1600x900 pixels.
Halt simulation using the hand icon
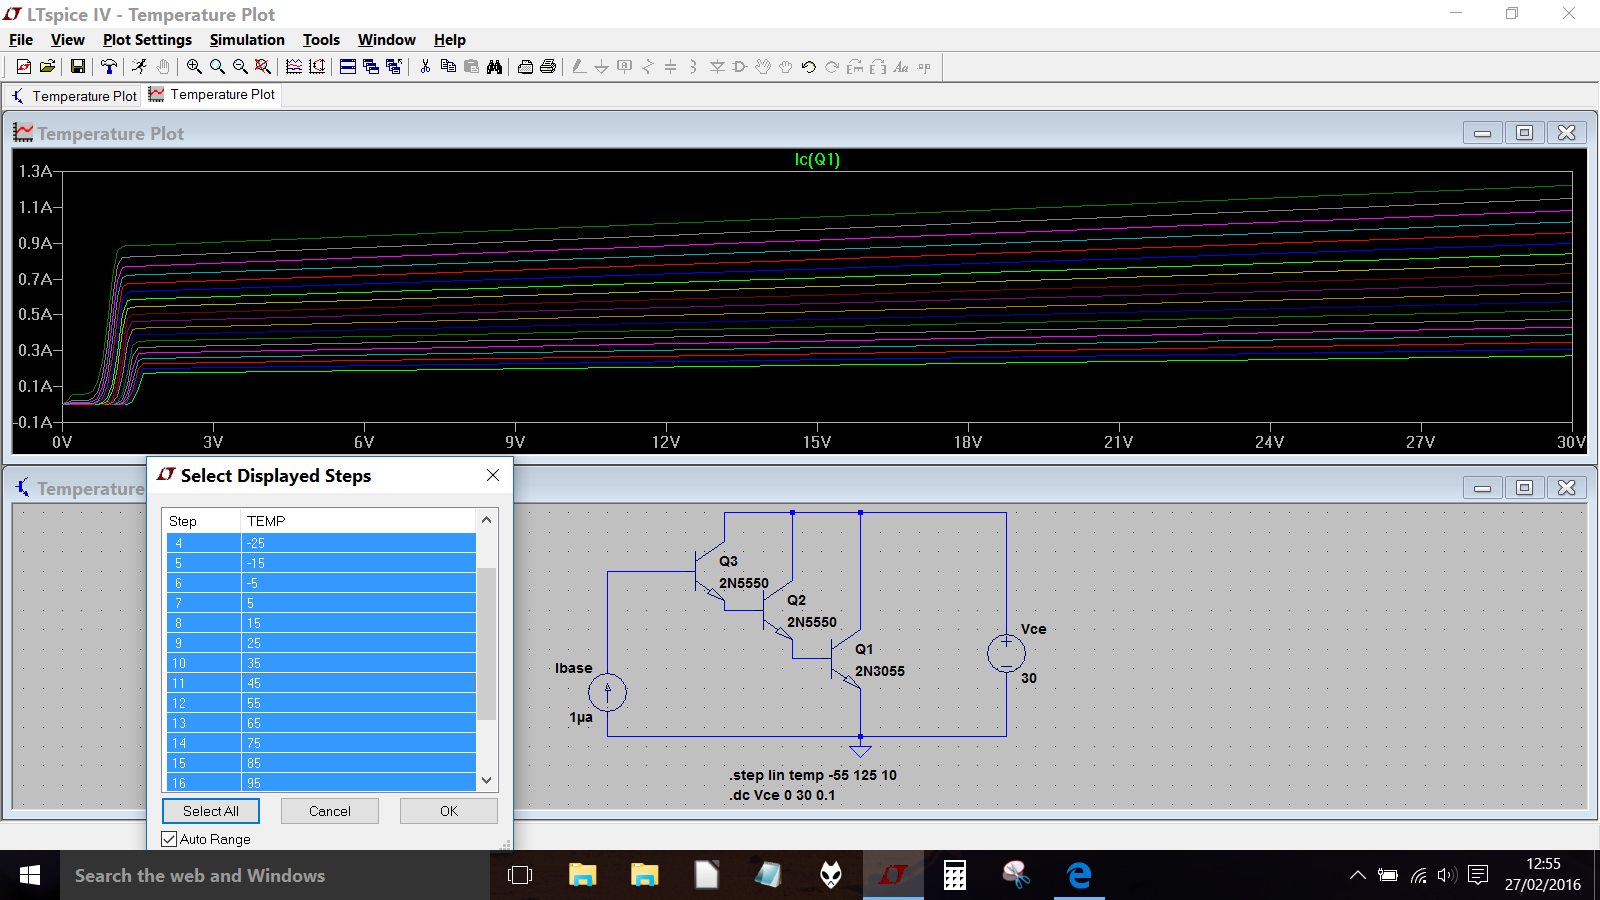[162, 67]
